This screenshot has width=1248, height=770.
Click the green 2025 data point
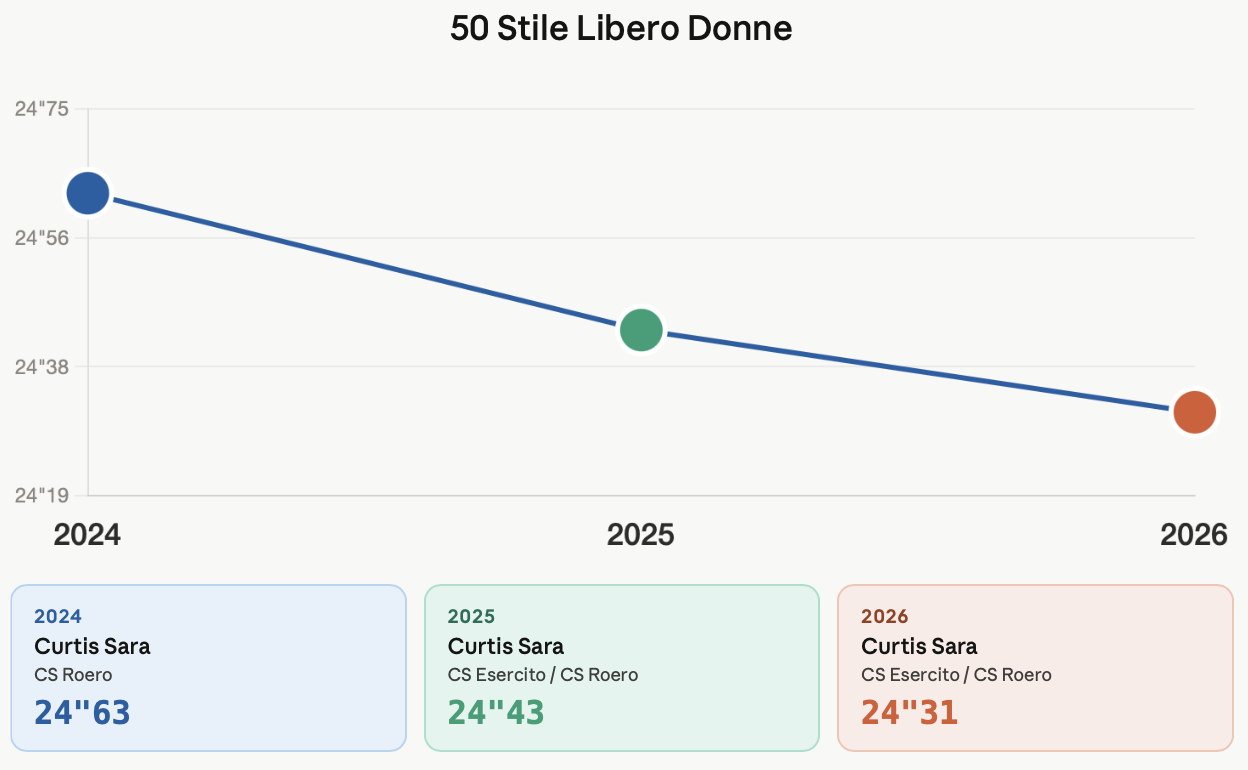click(x=641, y=330)
